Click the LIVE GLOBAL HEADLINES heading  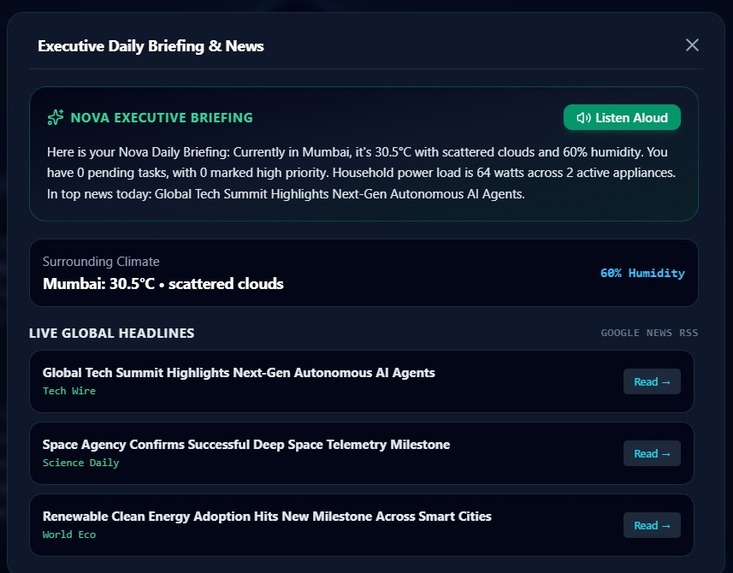pos(112,333)
